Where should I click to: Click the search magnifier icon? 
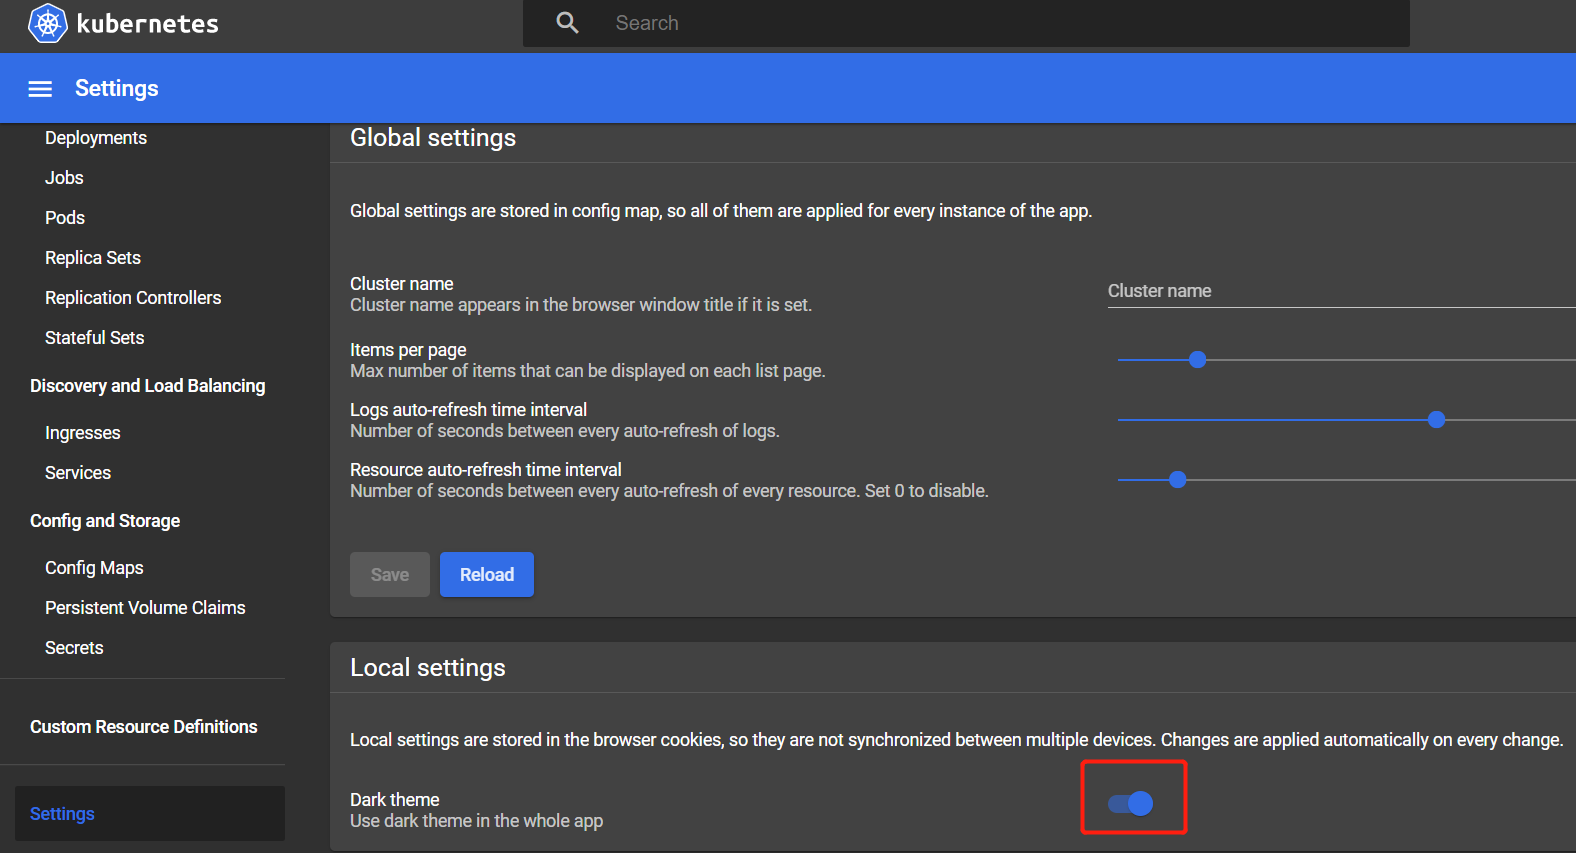[x=567, y=23]
